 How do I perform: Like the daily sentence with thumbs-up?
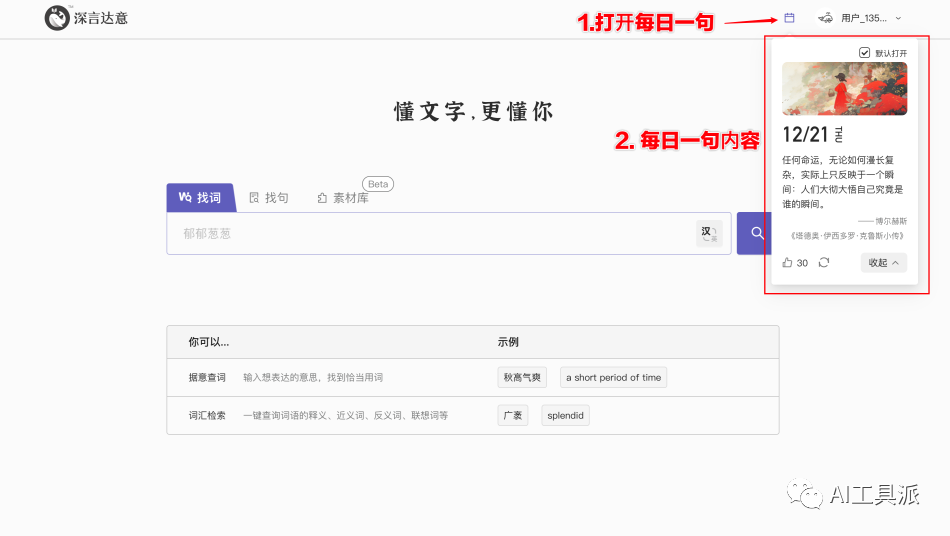787,262
